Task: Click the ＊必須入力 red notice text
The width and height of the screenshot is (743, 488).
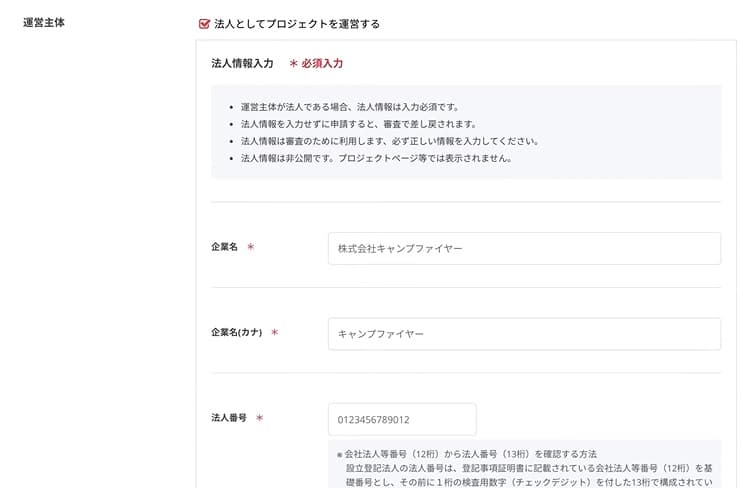Action: point(316,63)
